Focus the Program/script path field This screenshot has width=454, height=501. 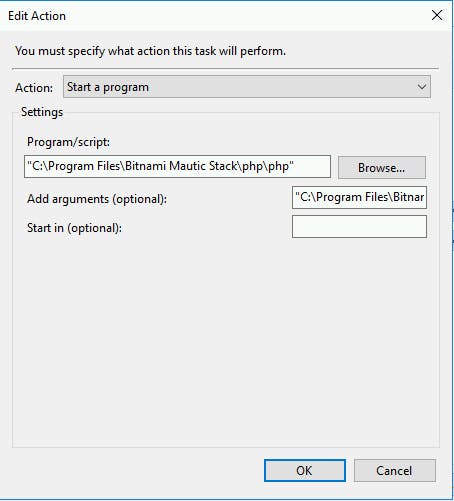177,166
